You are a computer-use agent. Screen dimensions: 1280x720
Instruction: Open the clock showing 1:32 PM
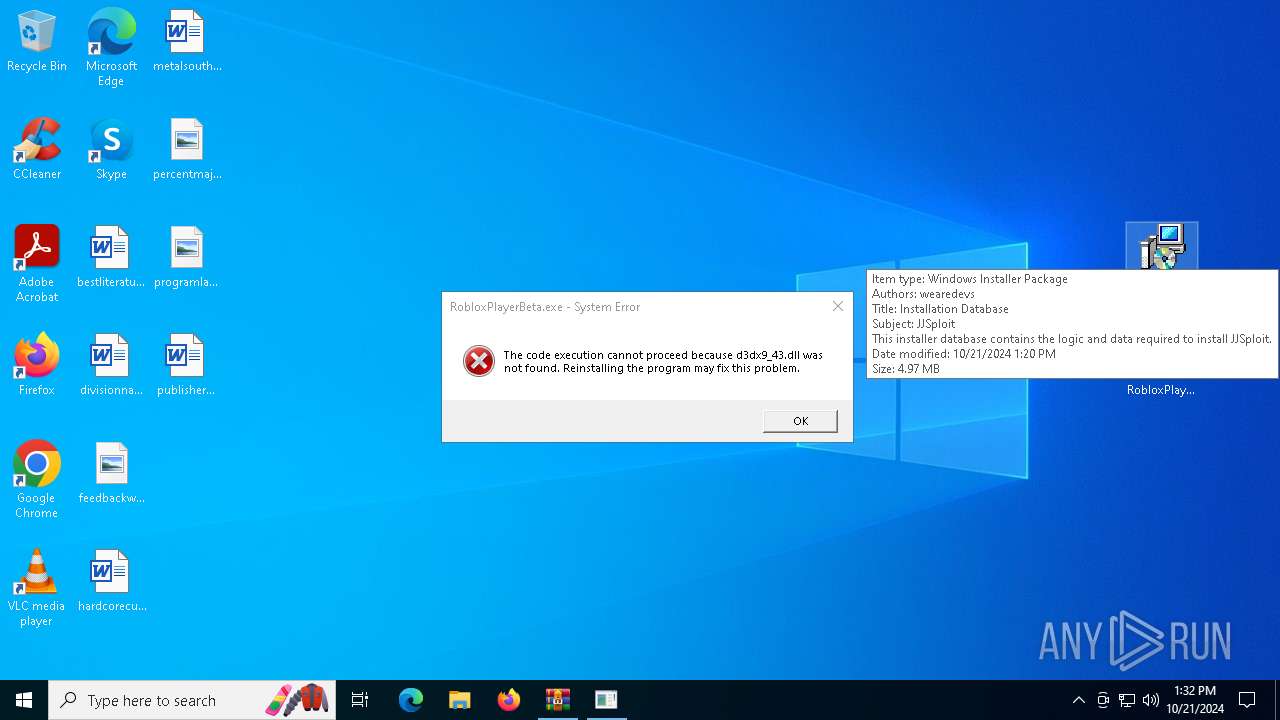1195,700
